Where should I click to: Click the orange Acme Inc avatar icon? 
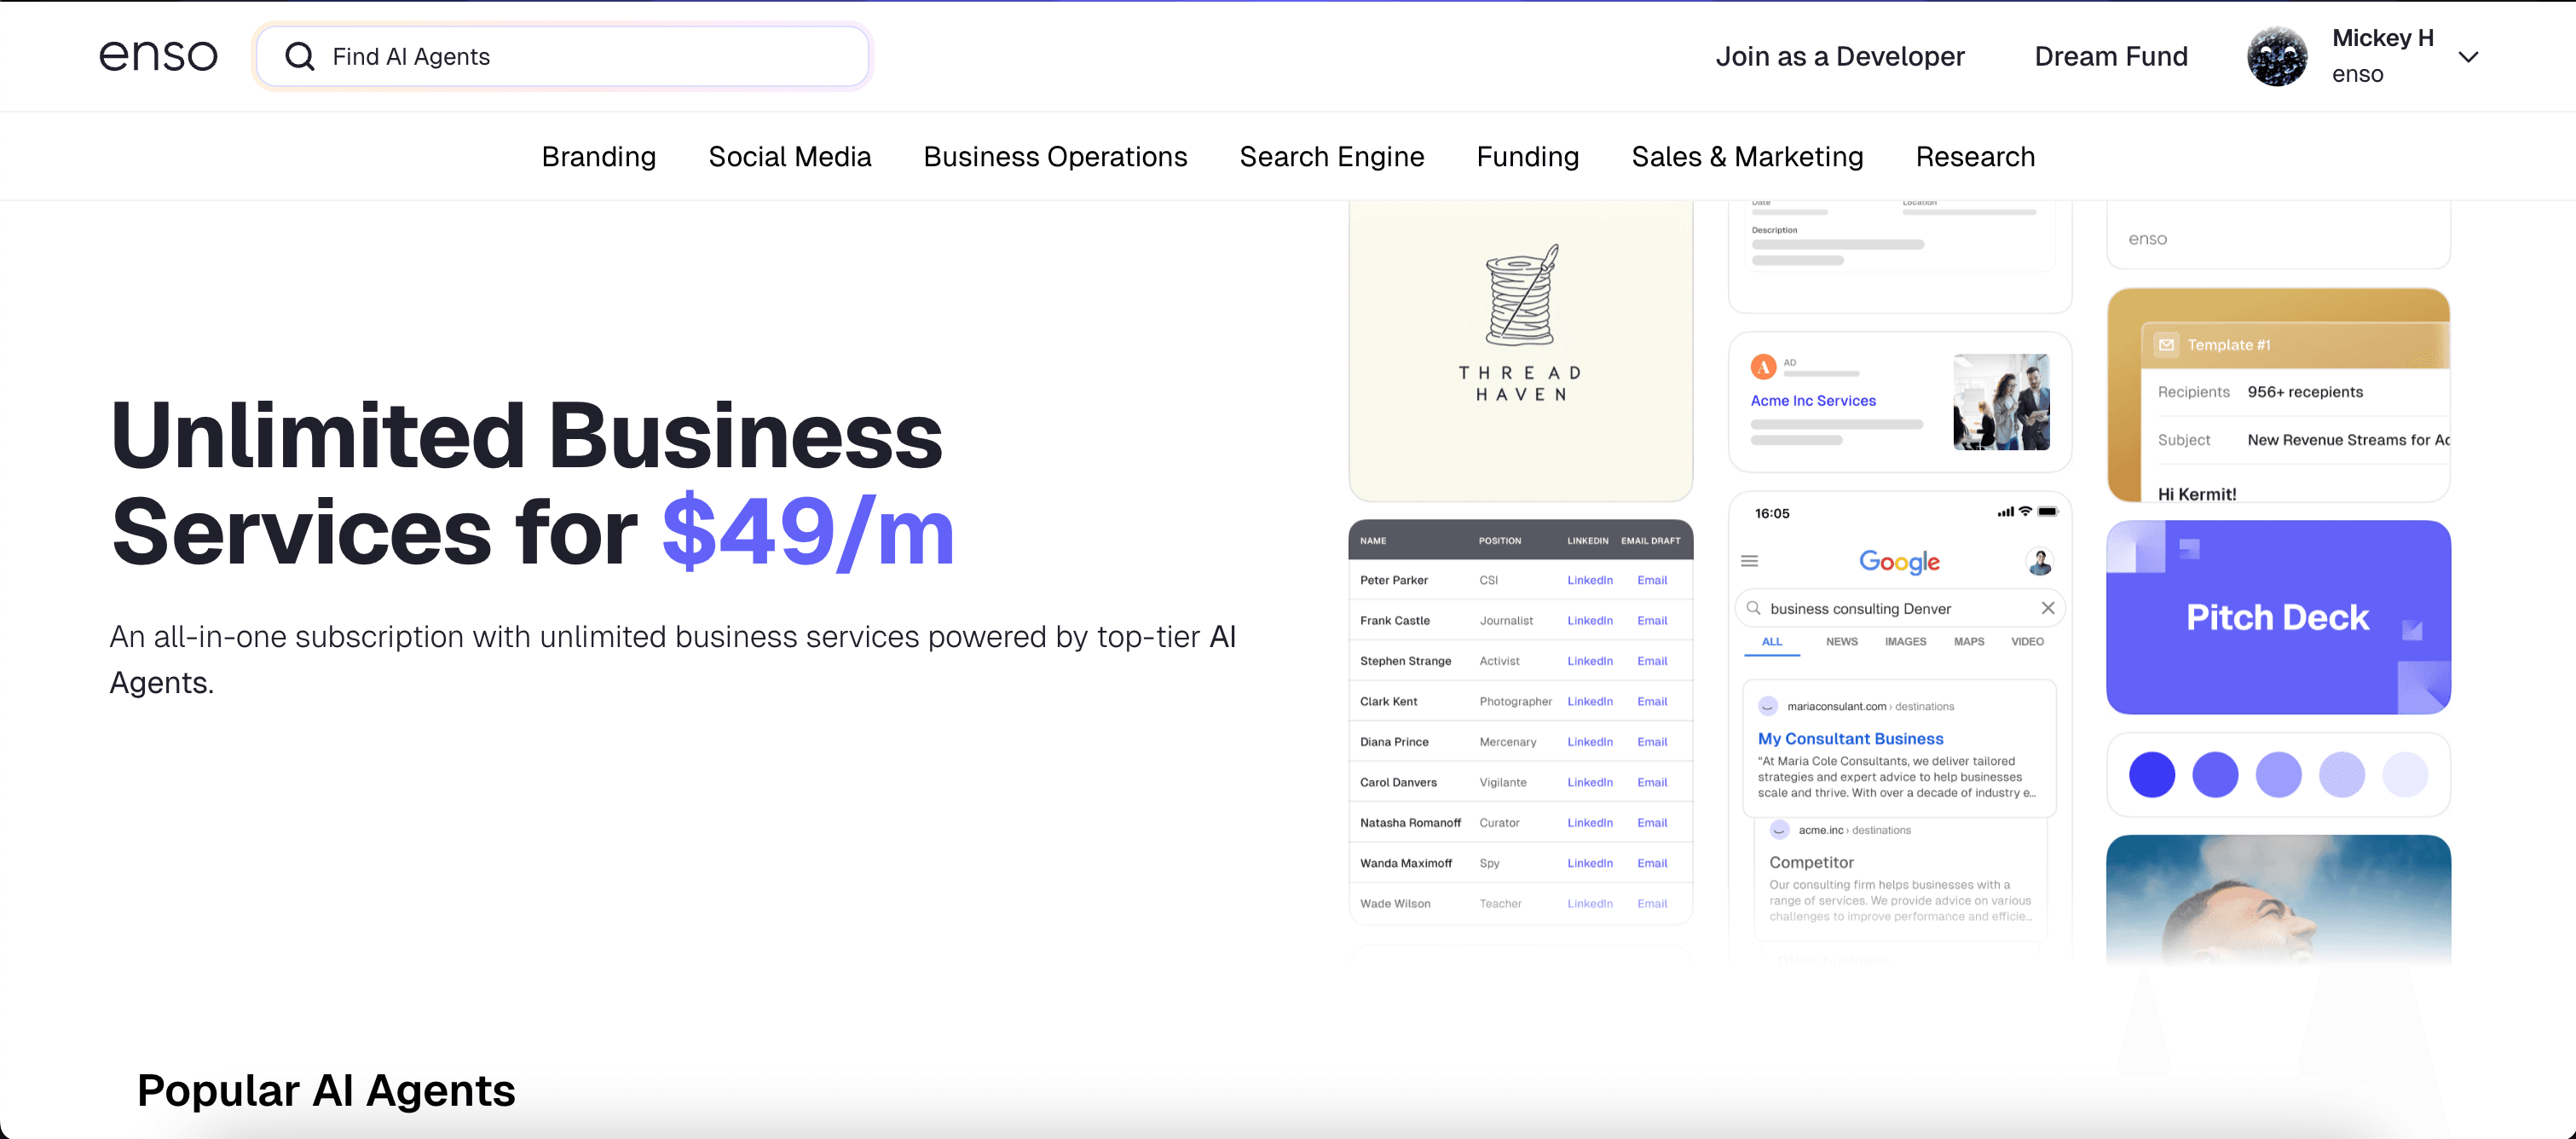tap(1763, 367)
